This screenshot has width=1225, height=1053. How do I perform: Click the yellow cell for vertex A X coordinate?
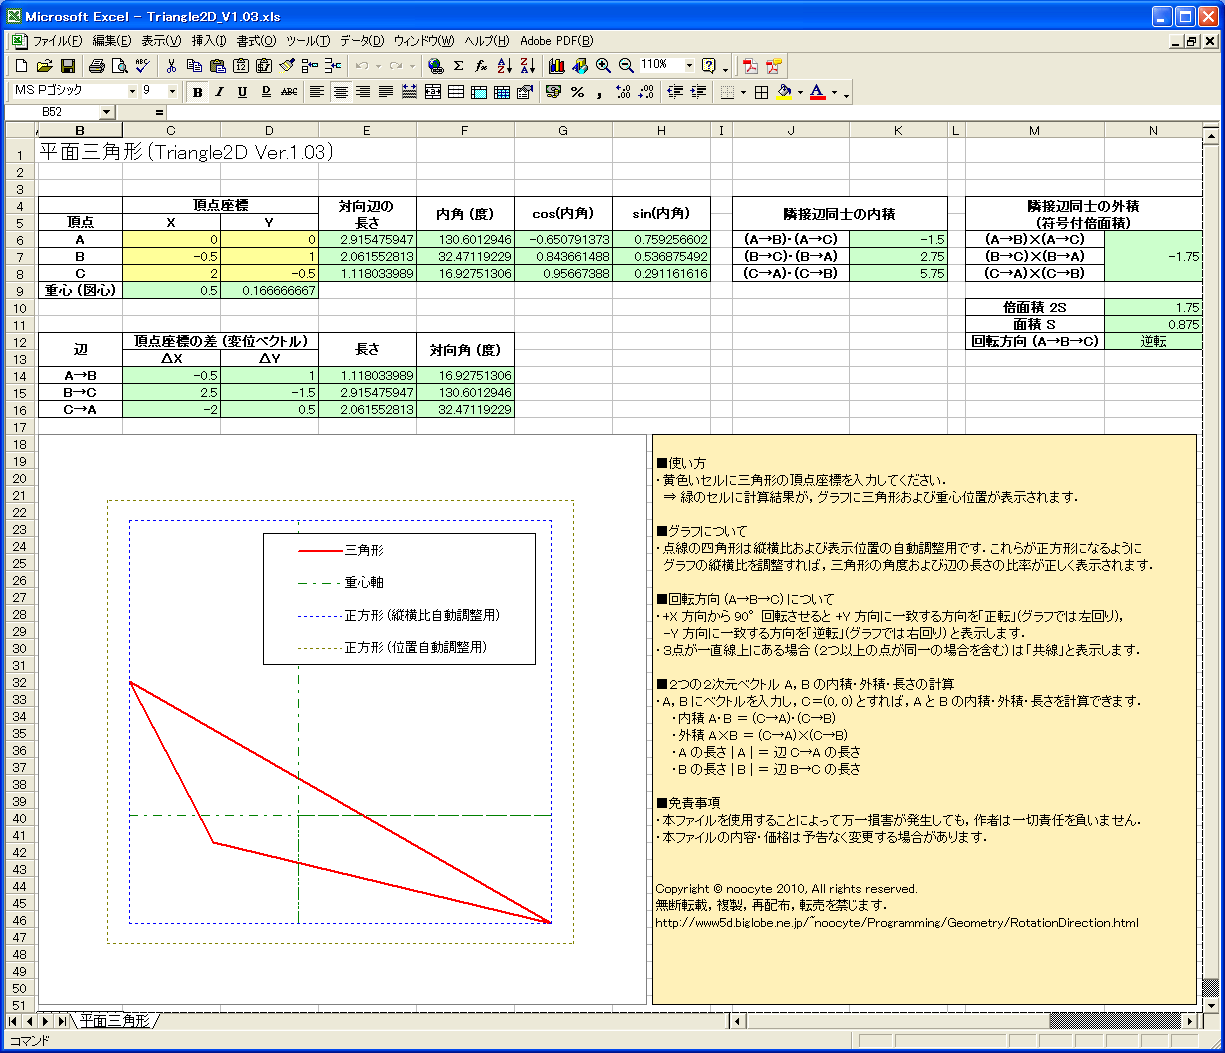click(171, 240)
